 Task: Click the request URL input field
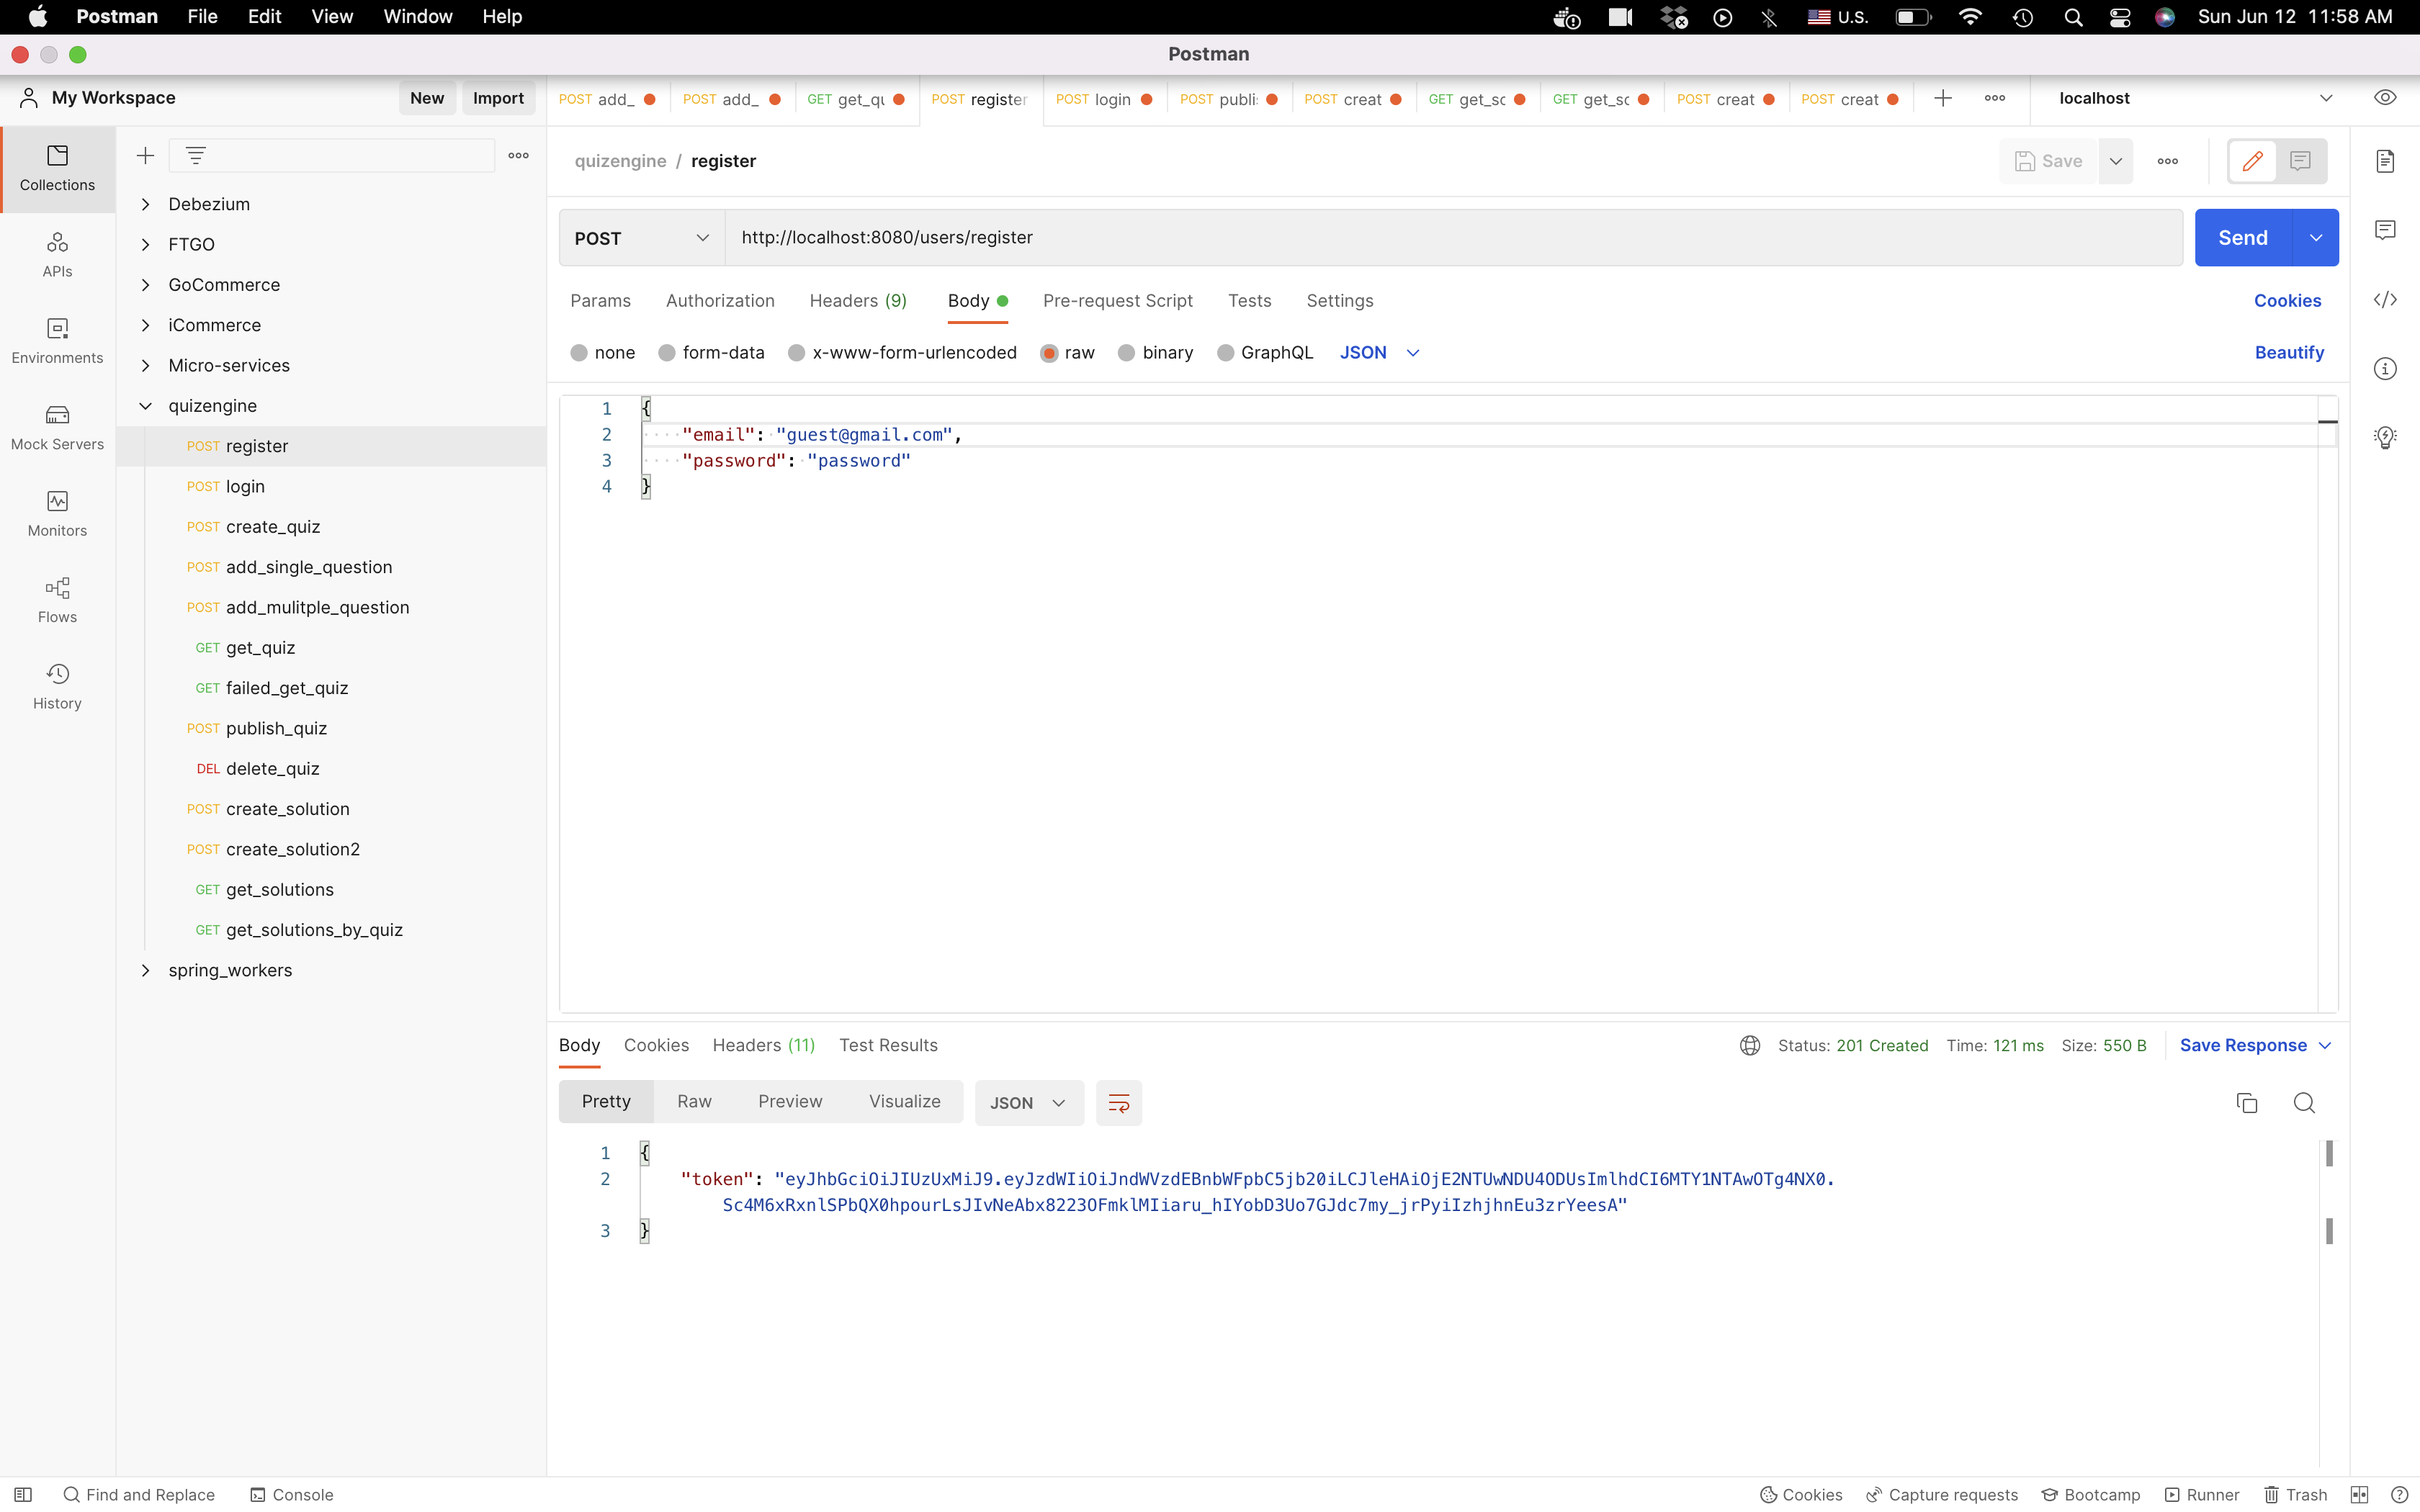(x=1450, y=238)
